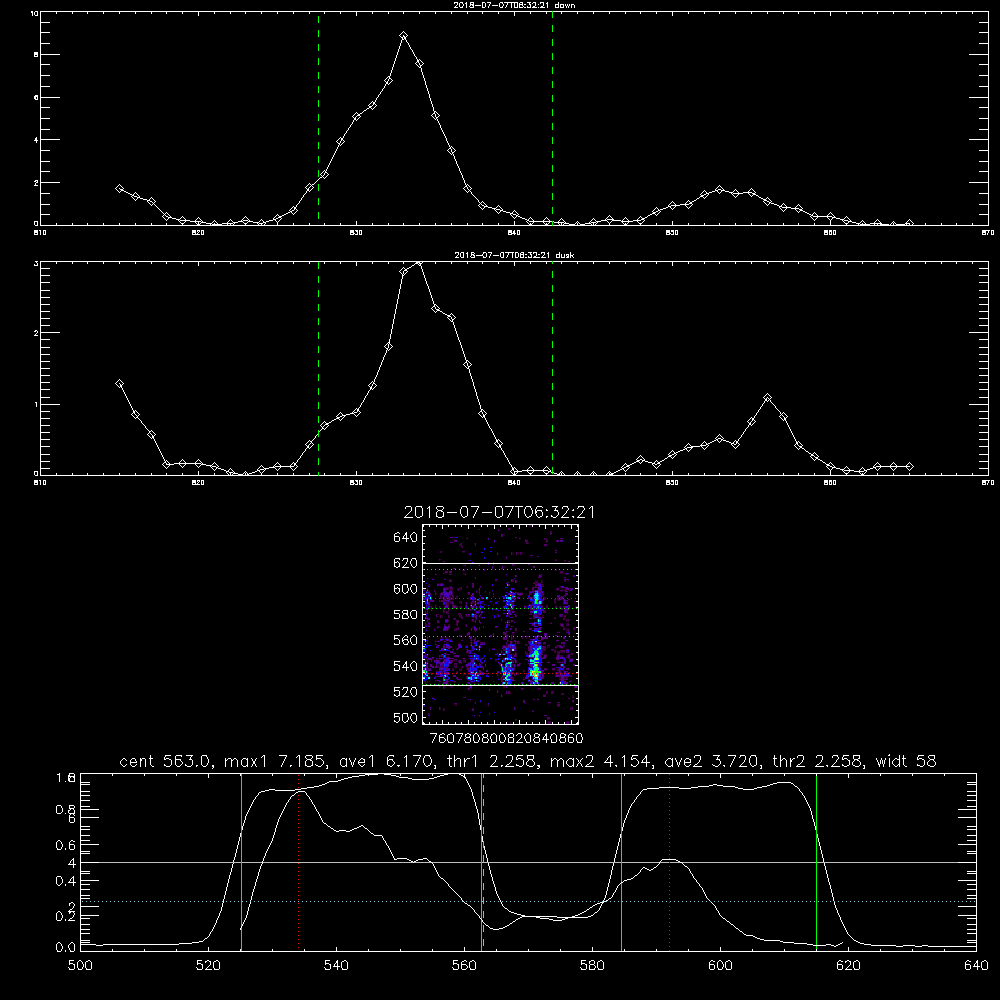This screenshot has width=1000, height=1000.
Task: Click heatmap y-axis label 520
Action: [x=406, y=692]
